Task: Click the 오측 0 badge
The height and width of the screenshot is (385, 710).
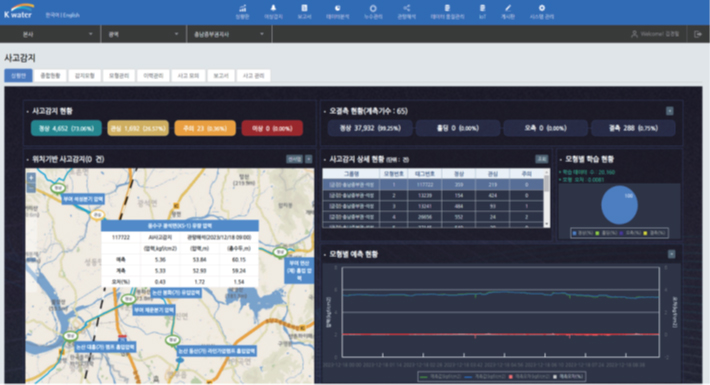Action: (x=546, y=128)
